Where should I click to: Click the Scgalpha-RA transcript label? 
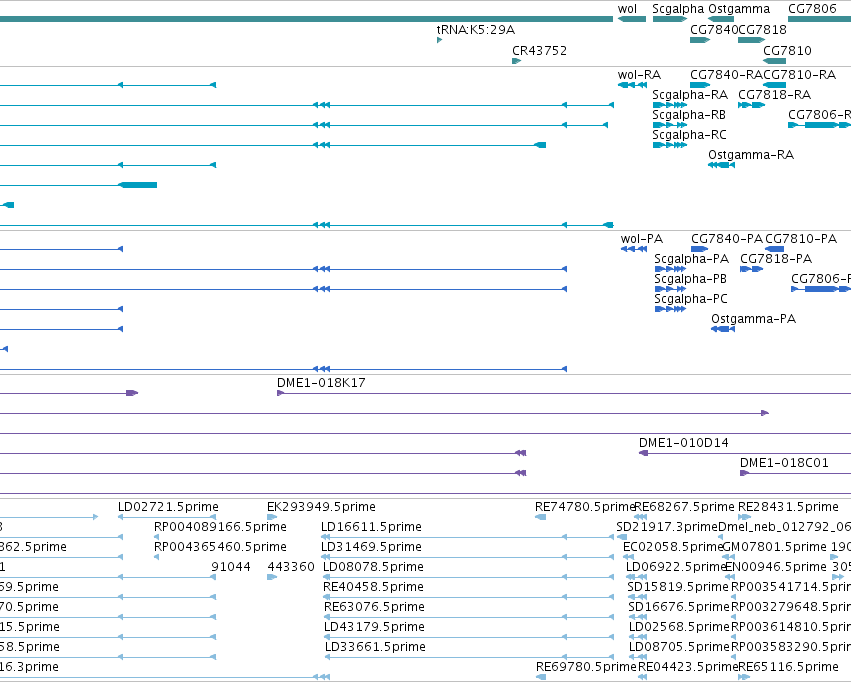(x=690, y=95)
